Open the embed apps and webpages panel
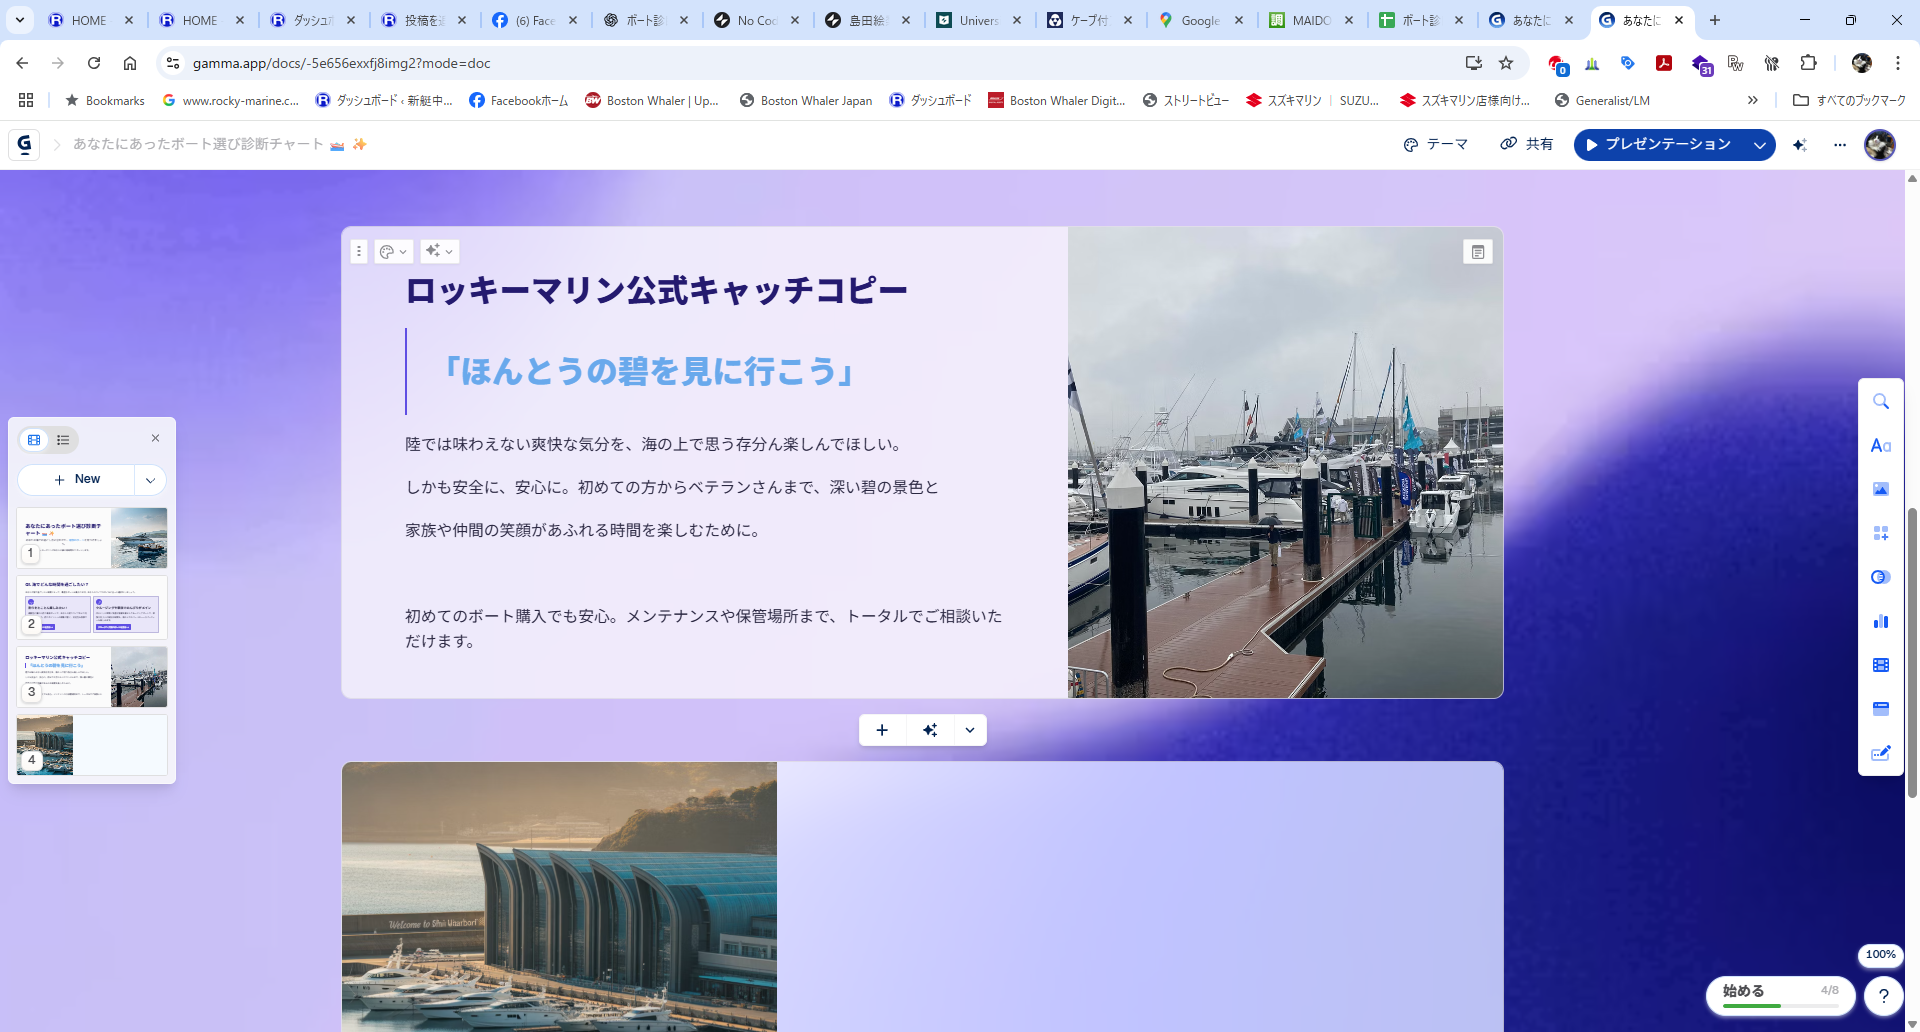The image size is (1920, 1032). point(1880,709)
